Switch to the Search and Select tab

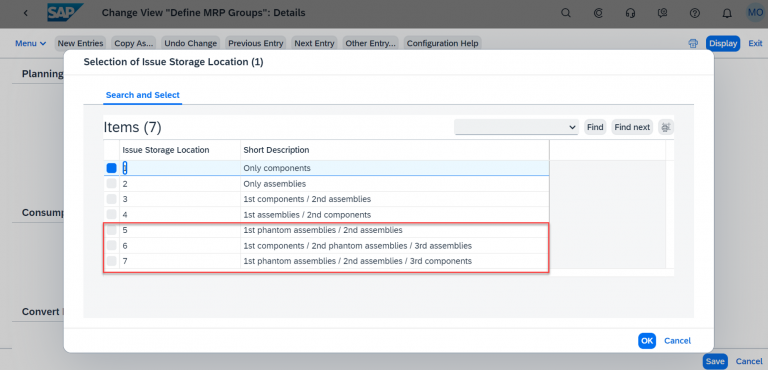pos(143,95)
